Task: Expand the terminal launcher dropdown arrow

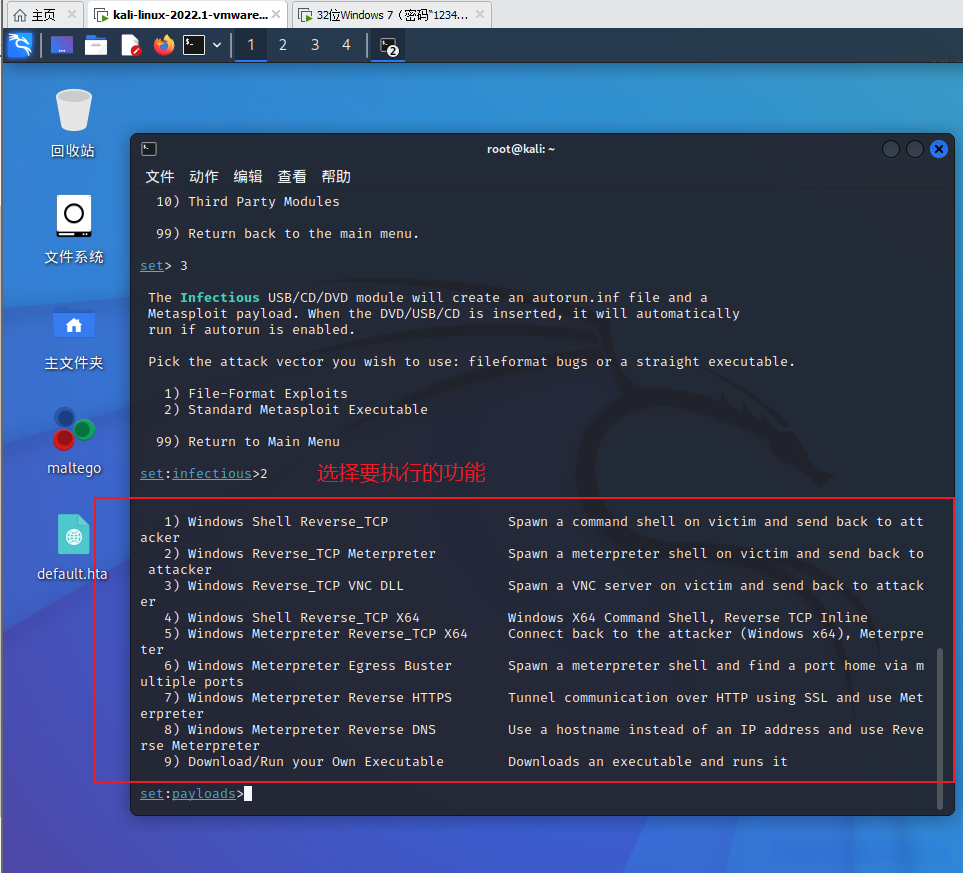Action: [x=217, y=45]
